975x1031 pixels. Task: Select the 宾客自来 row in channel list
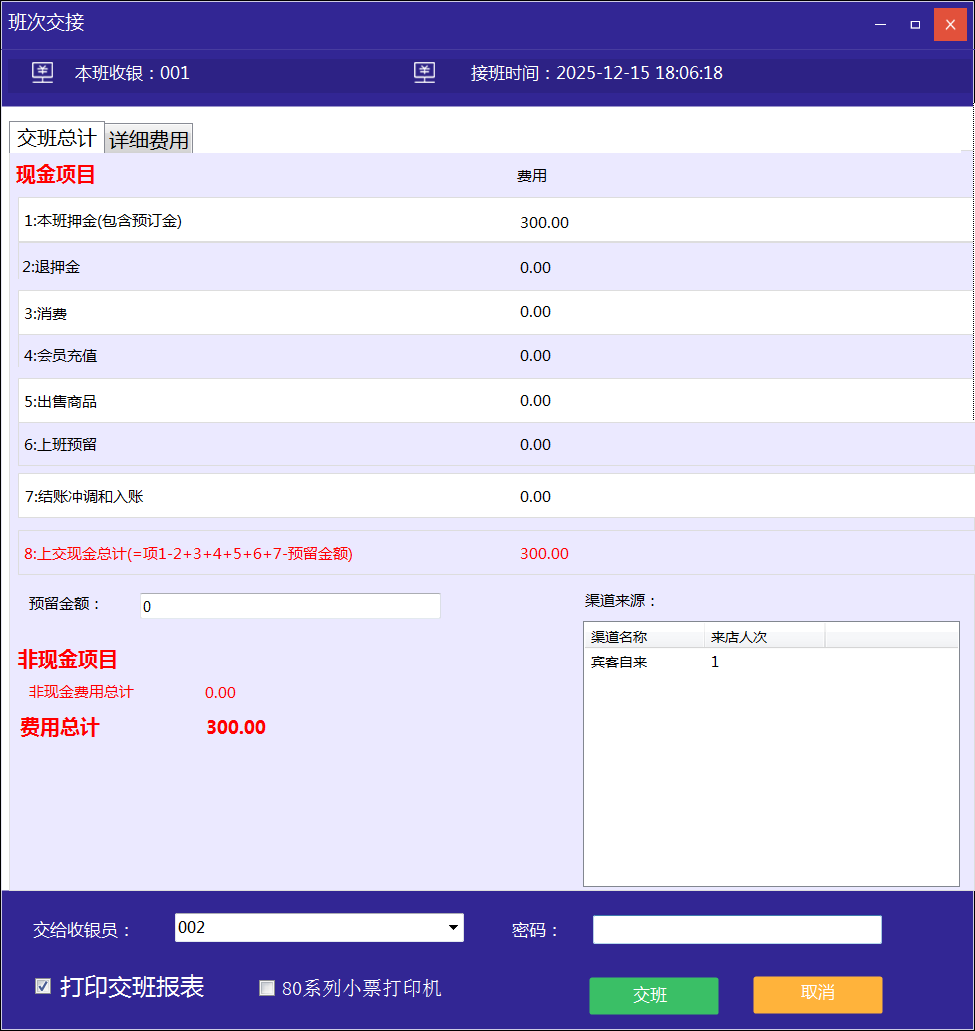[620, 662]
